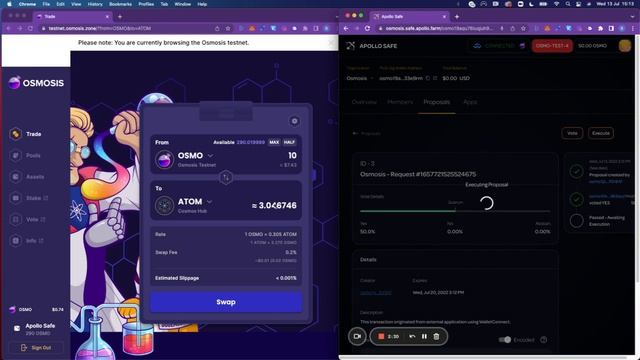640x360 pixels.
Task: Click the vote progress bar in Vote Details
Action: (455, 211)
